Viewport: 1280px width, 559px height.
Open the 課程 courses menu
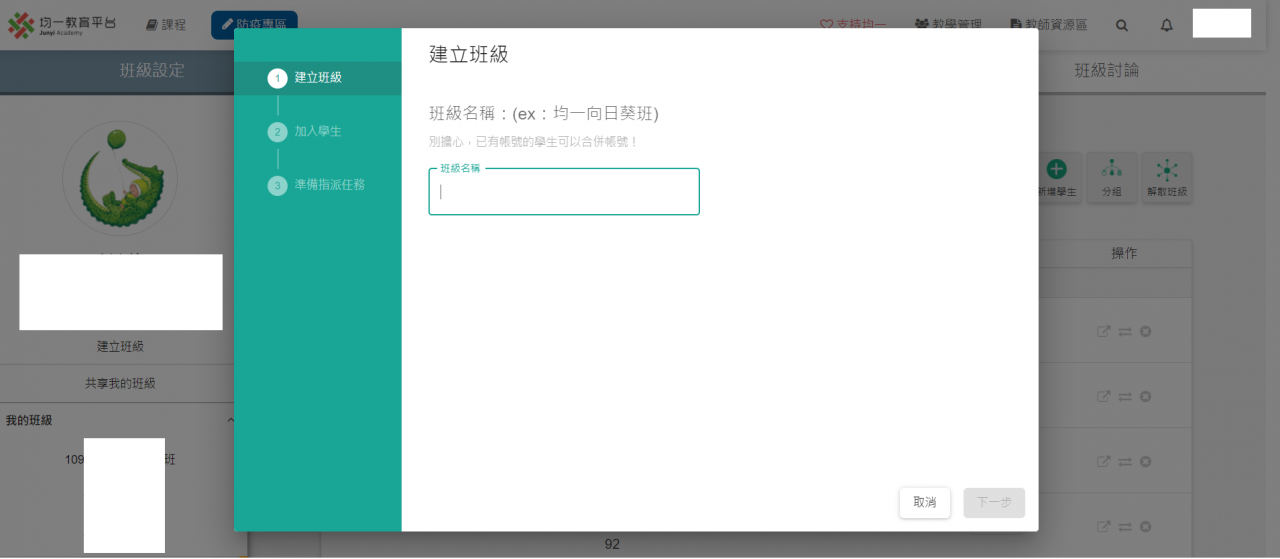pyautogui.click(x=166, y=25)
